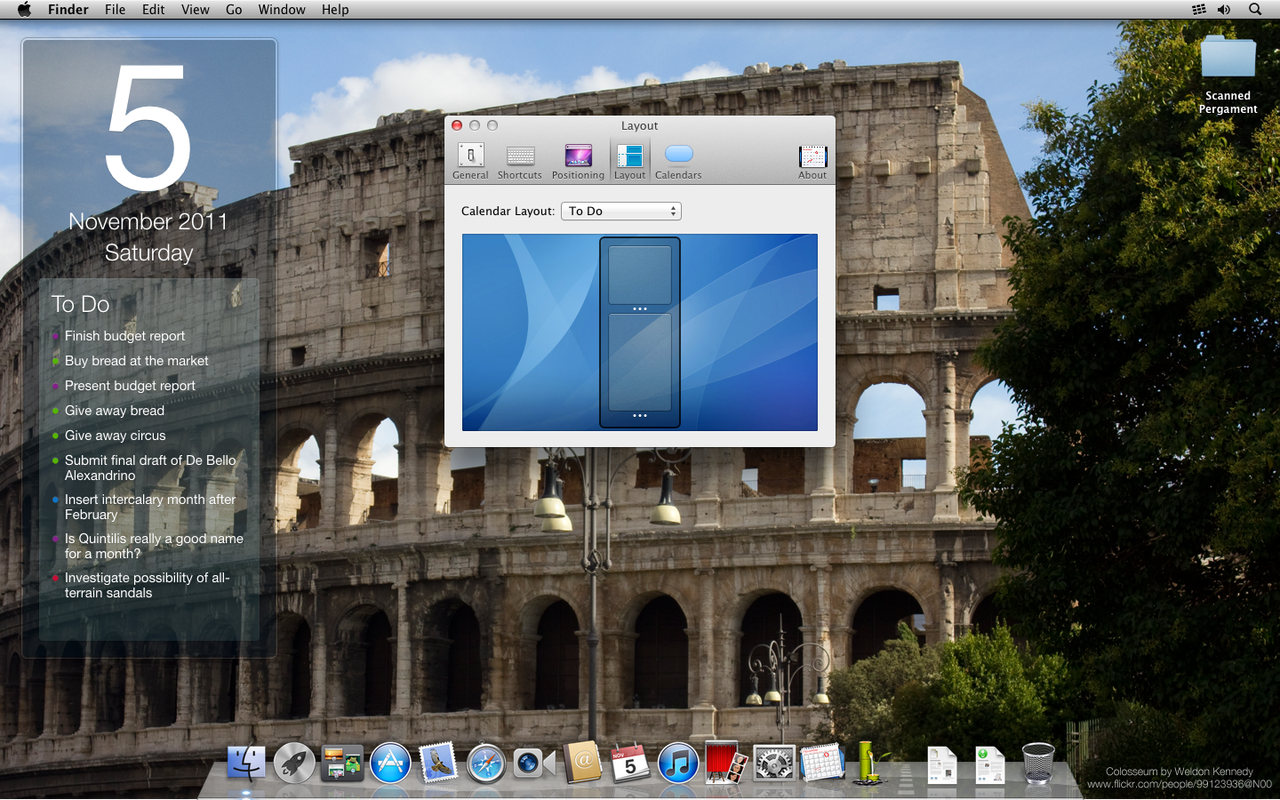The height and width of the screenshot is (800, 1280).
Task: Open the Trash in the Dock
Action: (1038, 763)
